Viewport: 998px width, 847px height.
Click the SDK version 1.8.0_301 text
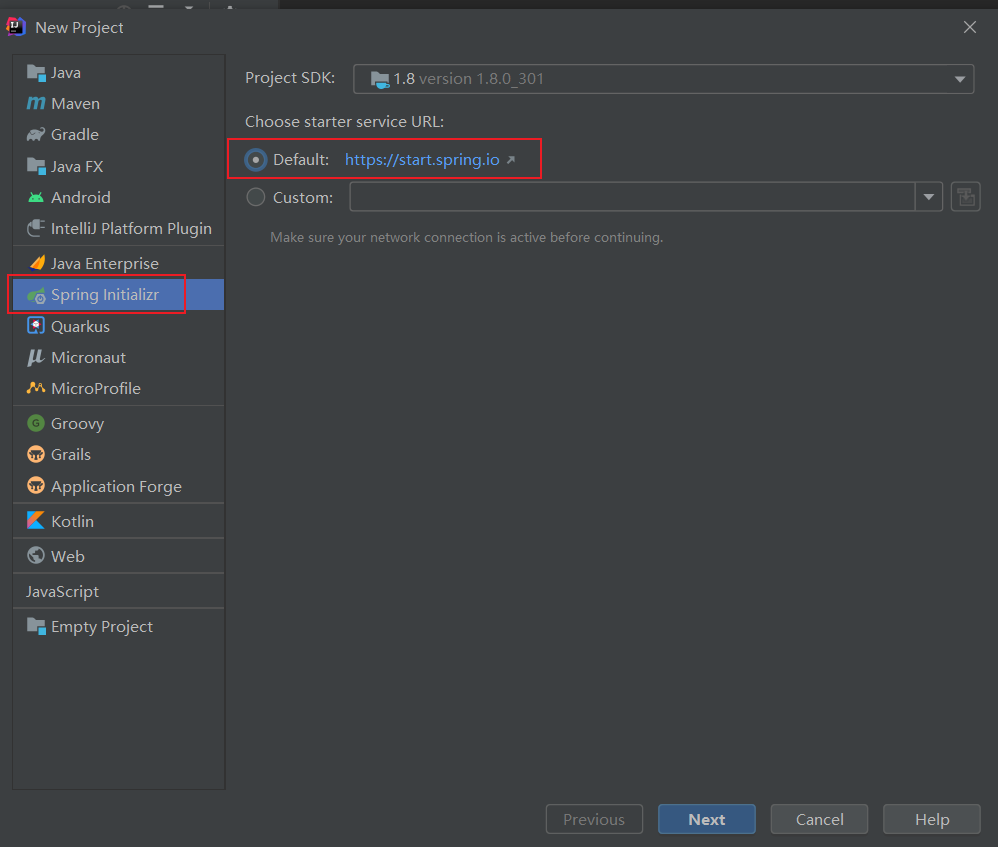481,79
